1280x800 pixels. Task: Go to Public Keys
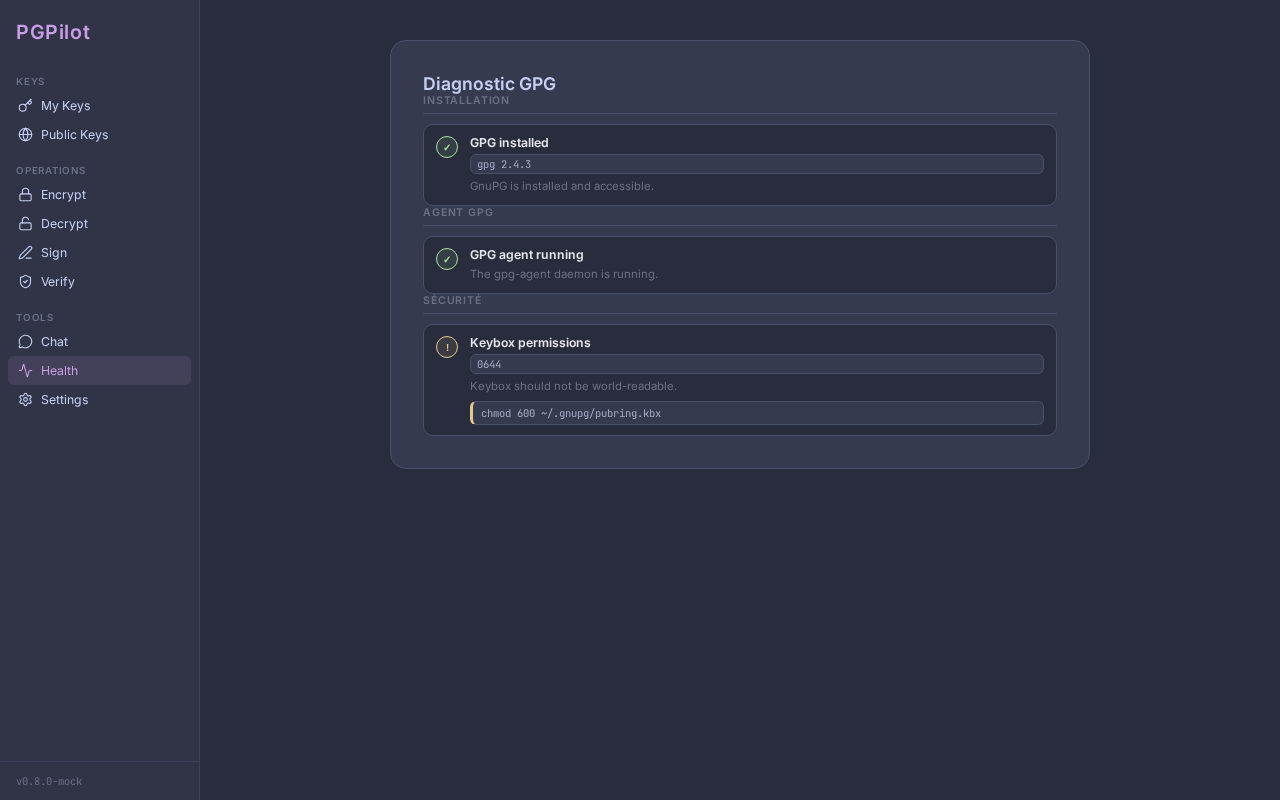click(99, 135)
